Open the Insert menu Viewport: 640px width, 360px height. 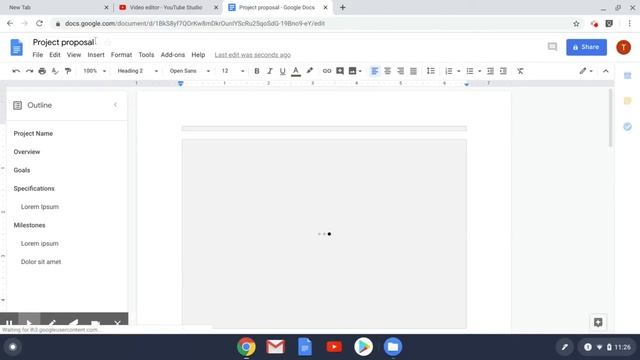[x=96, y=55]
